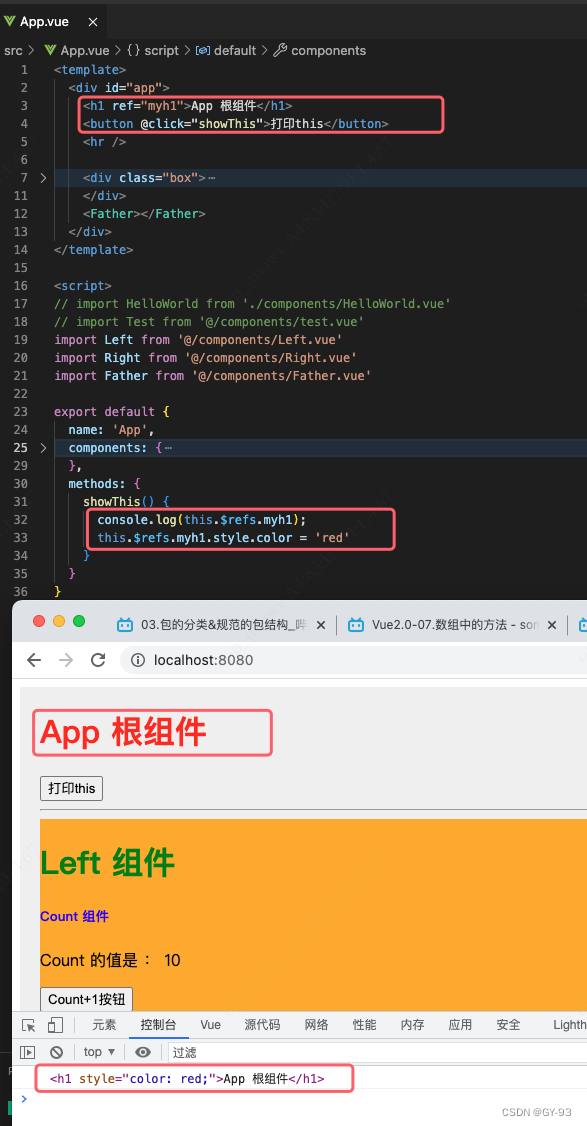Click the browser forward arrow
Image resolution: width=587 pixels, height=1126 pixels.
(x=66, y=660)
